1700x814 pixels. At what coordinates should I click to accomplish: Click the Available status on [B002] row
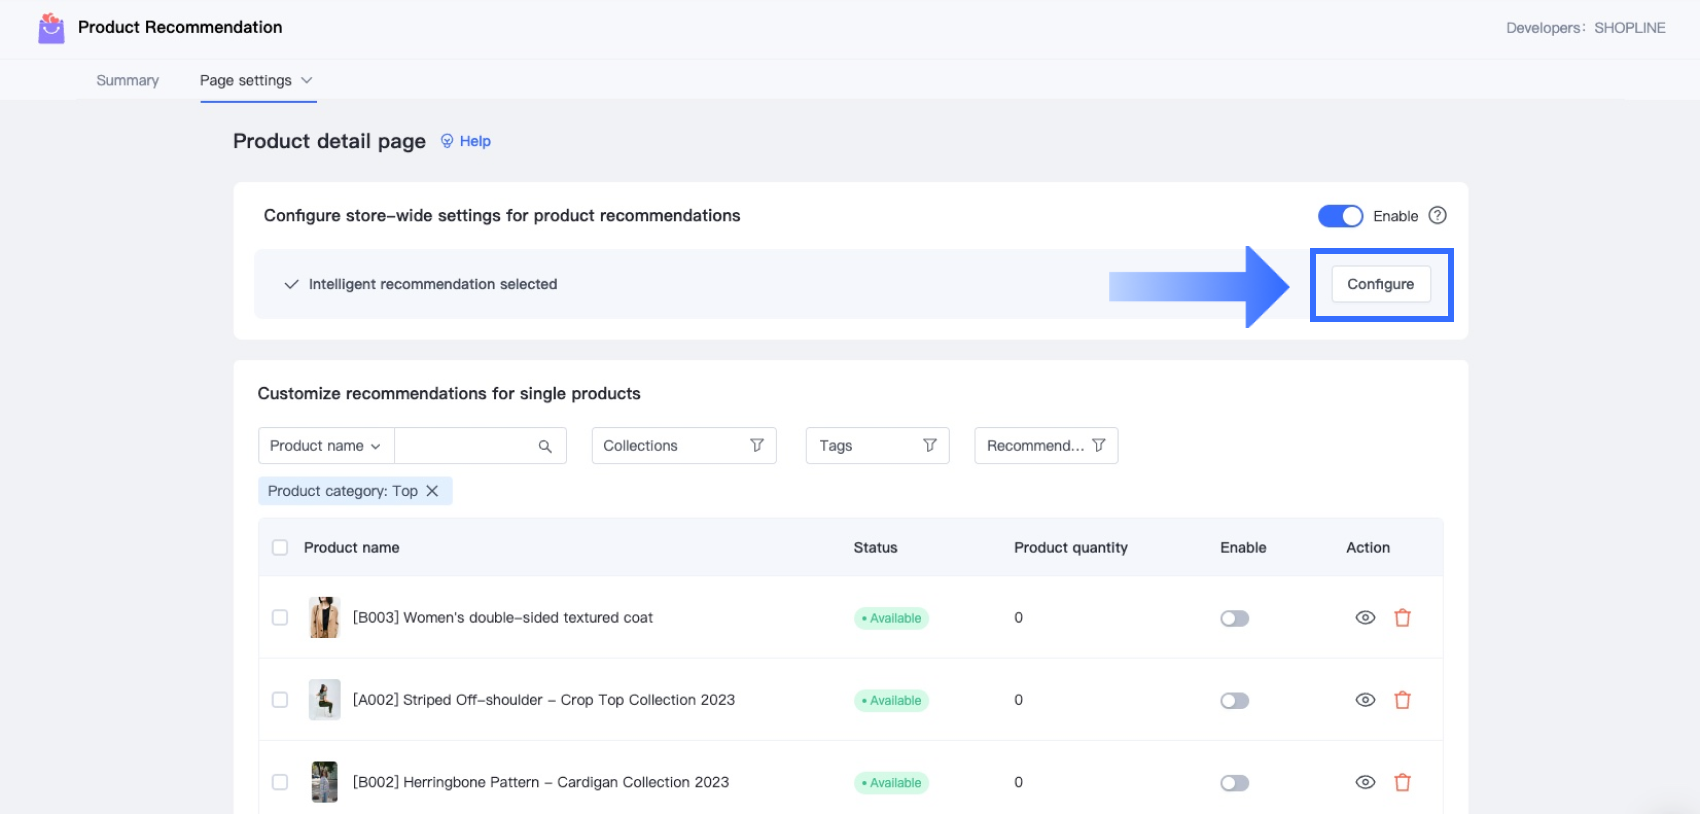[x=891, y=782]
